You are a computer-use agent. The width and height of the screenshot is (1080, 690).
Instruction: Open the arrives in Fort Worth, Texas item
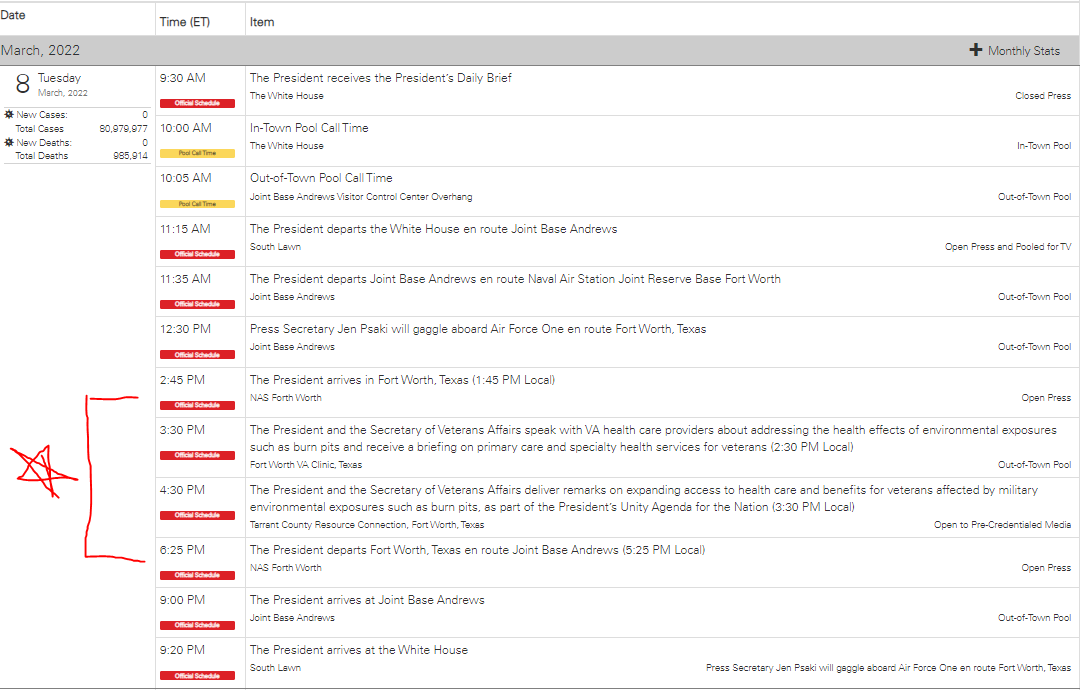point(401,379)
